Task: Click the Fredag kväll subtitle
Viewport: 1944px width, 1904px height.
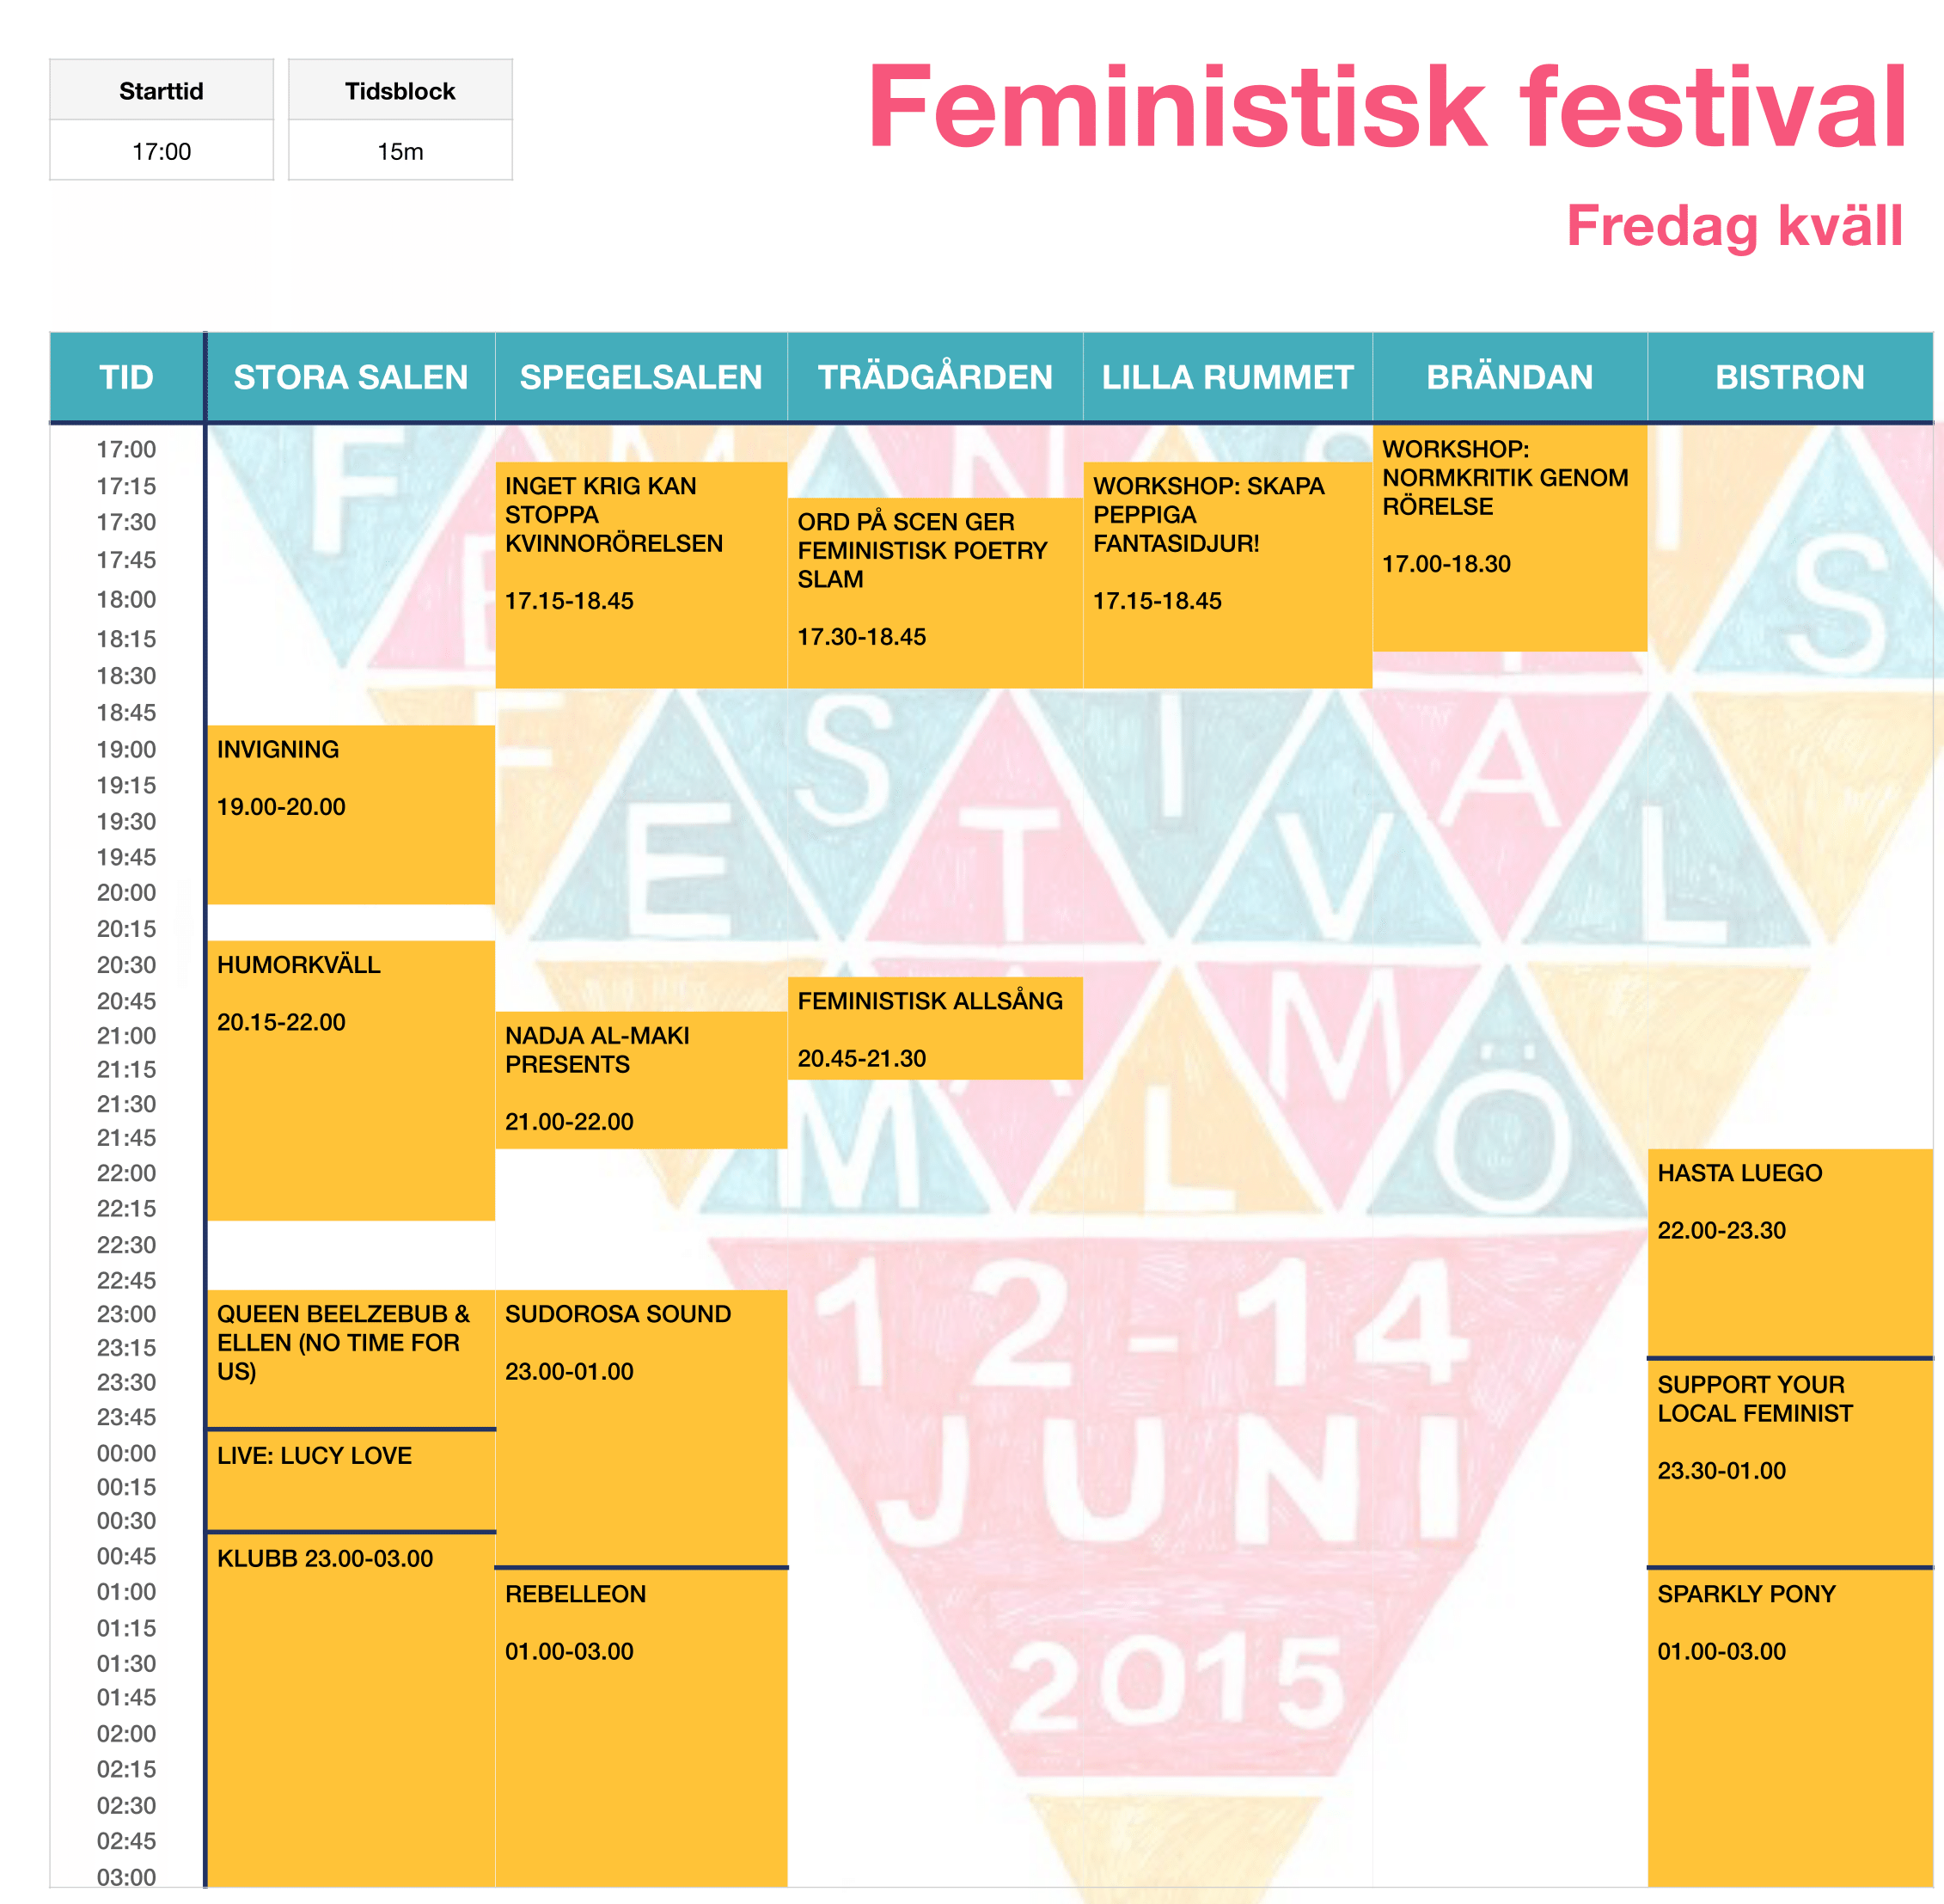Action: (x=1734, y=226)
